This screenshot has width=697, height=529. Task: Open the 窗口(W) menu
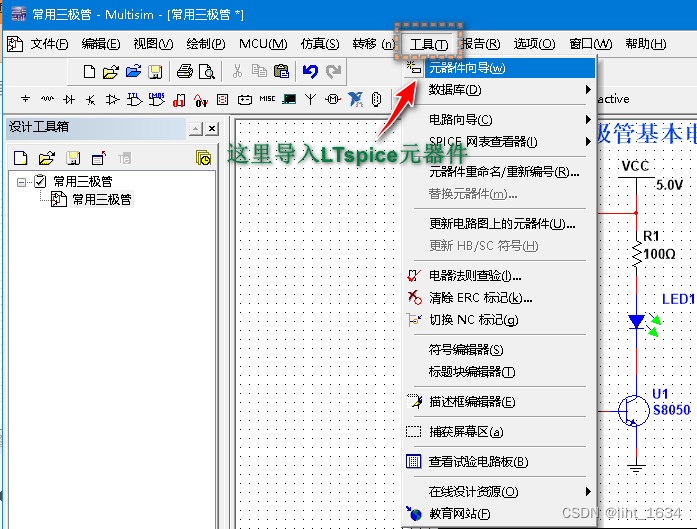click(591, 44)
